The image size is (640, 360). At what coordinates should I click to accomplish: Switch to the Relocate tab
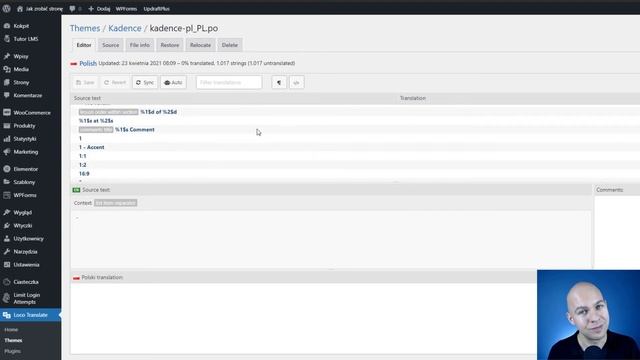click(x=200, y=45)
